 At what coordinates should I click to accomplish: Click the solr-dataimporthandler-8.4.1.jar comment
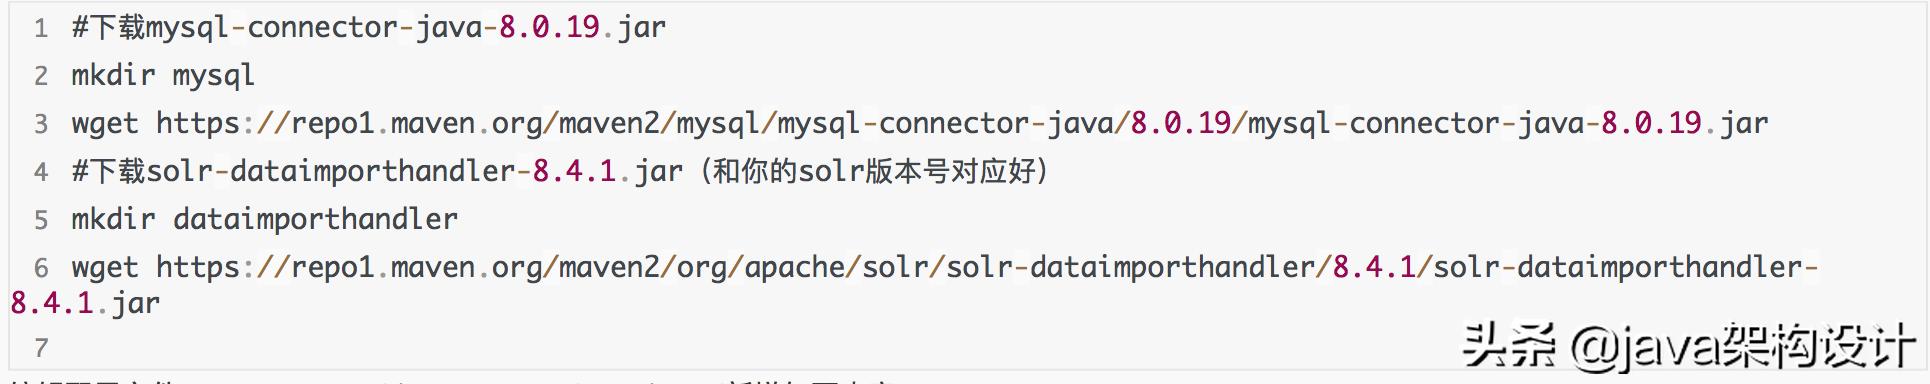coord(377,172)
